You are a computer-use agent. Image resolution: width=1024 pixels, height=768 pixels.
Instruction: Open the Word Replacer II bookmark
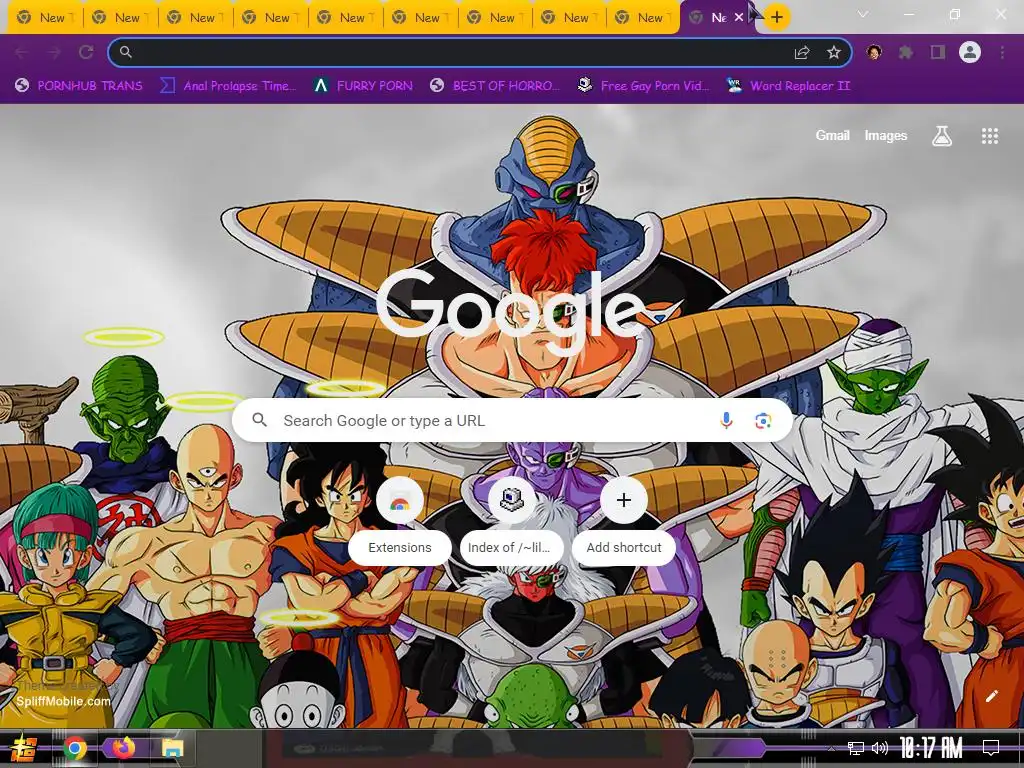[788, 86]
